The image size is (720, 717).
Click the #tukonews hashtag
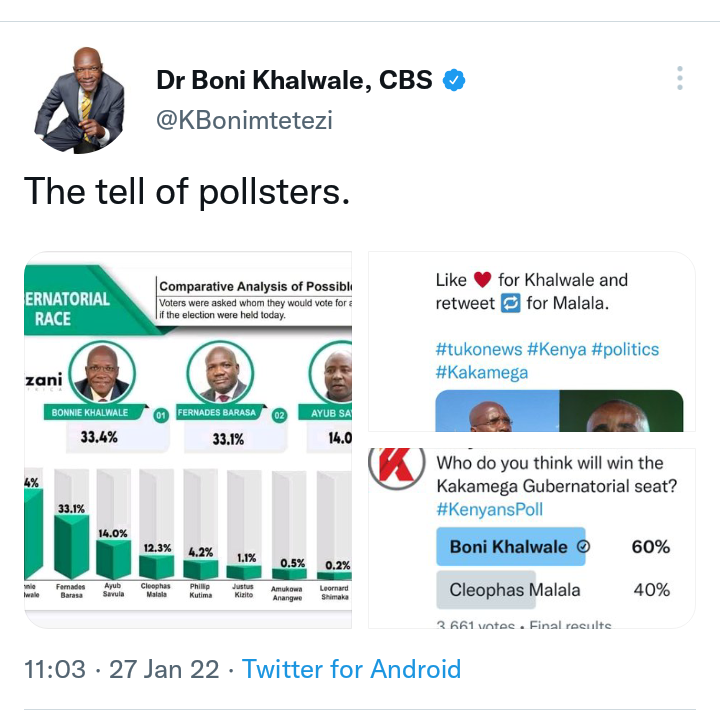[x=479, y=349]
